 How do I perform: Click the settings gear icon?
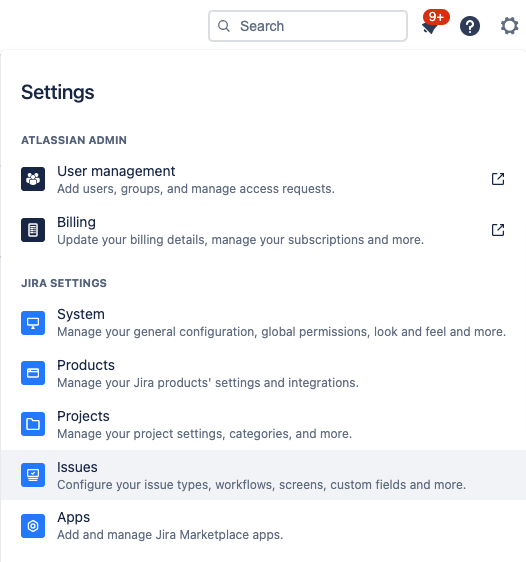(x=509, y=26)
